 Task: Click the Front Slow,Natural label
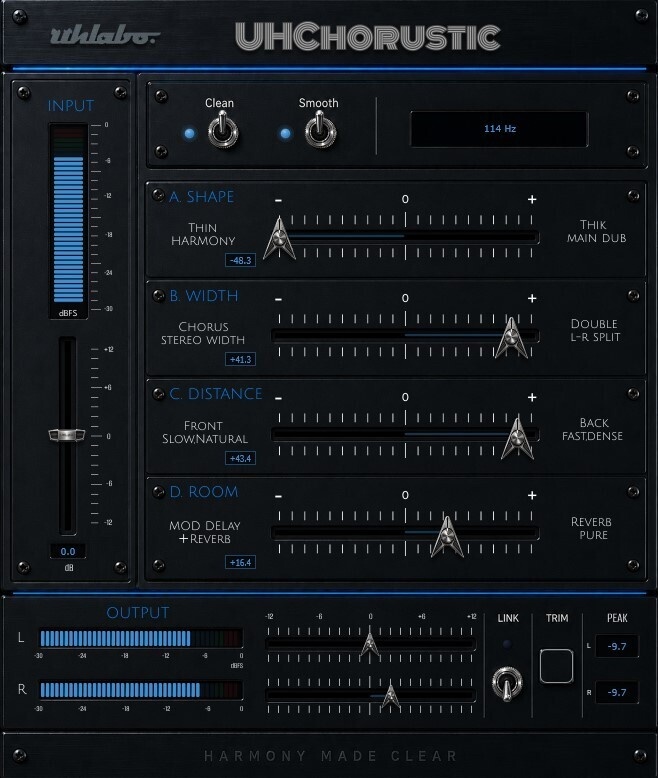click(204, 433)
